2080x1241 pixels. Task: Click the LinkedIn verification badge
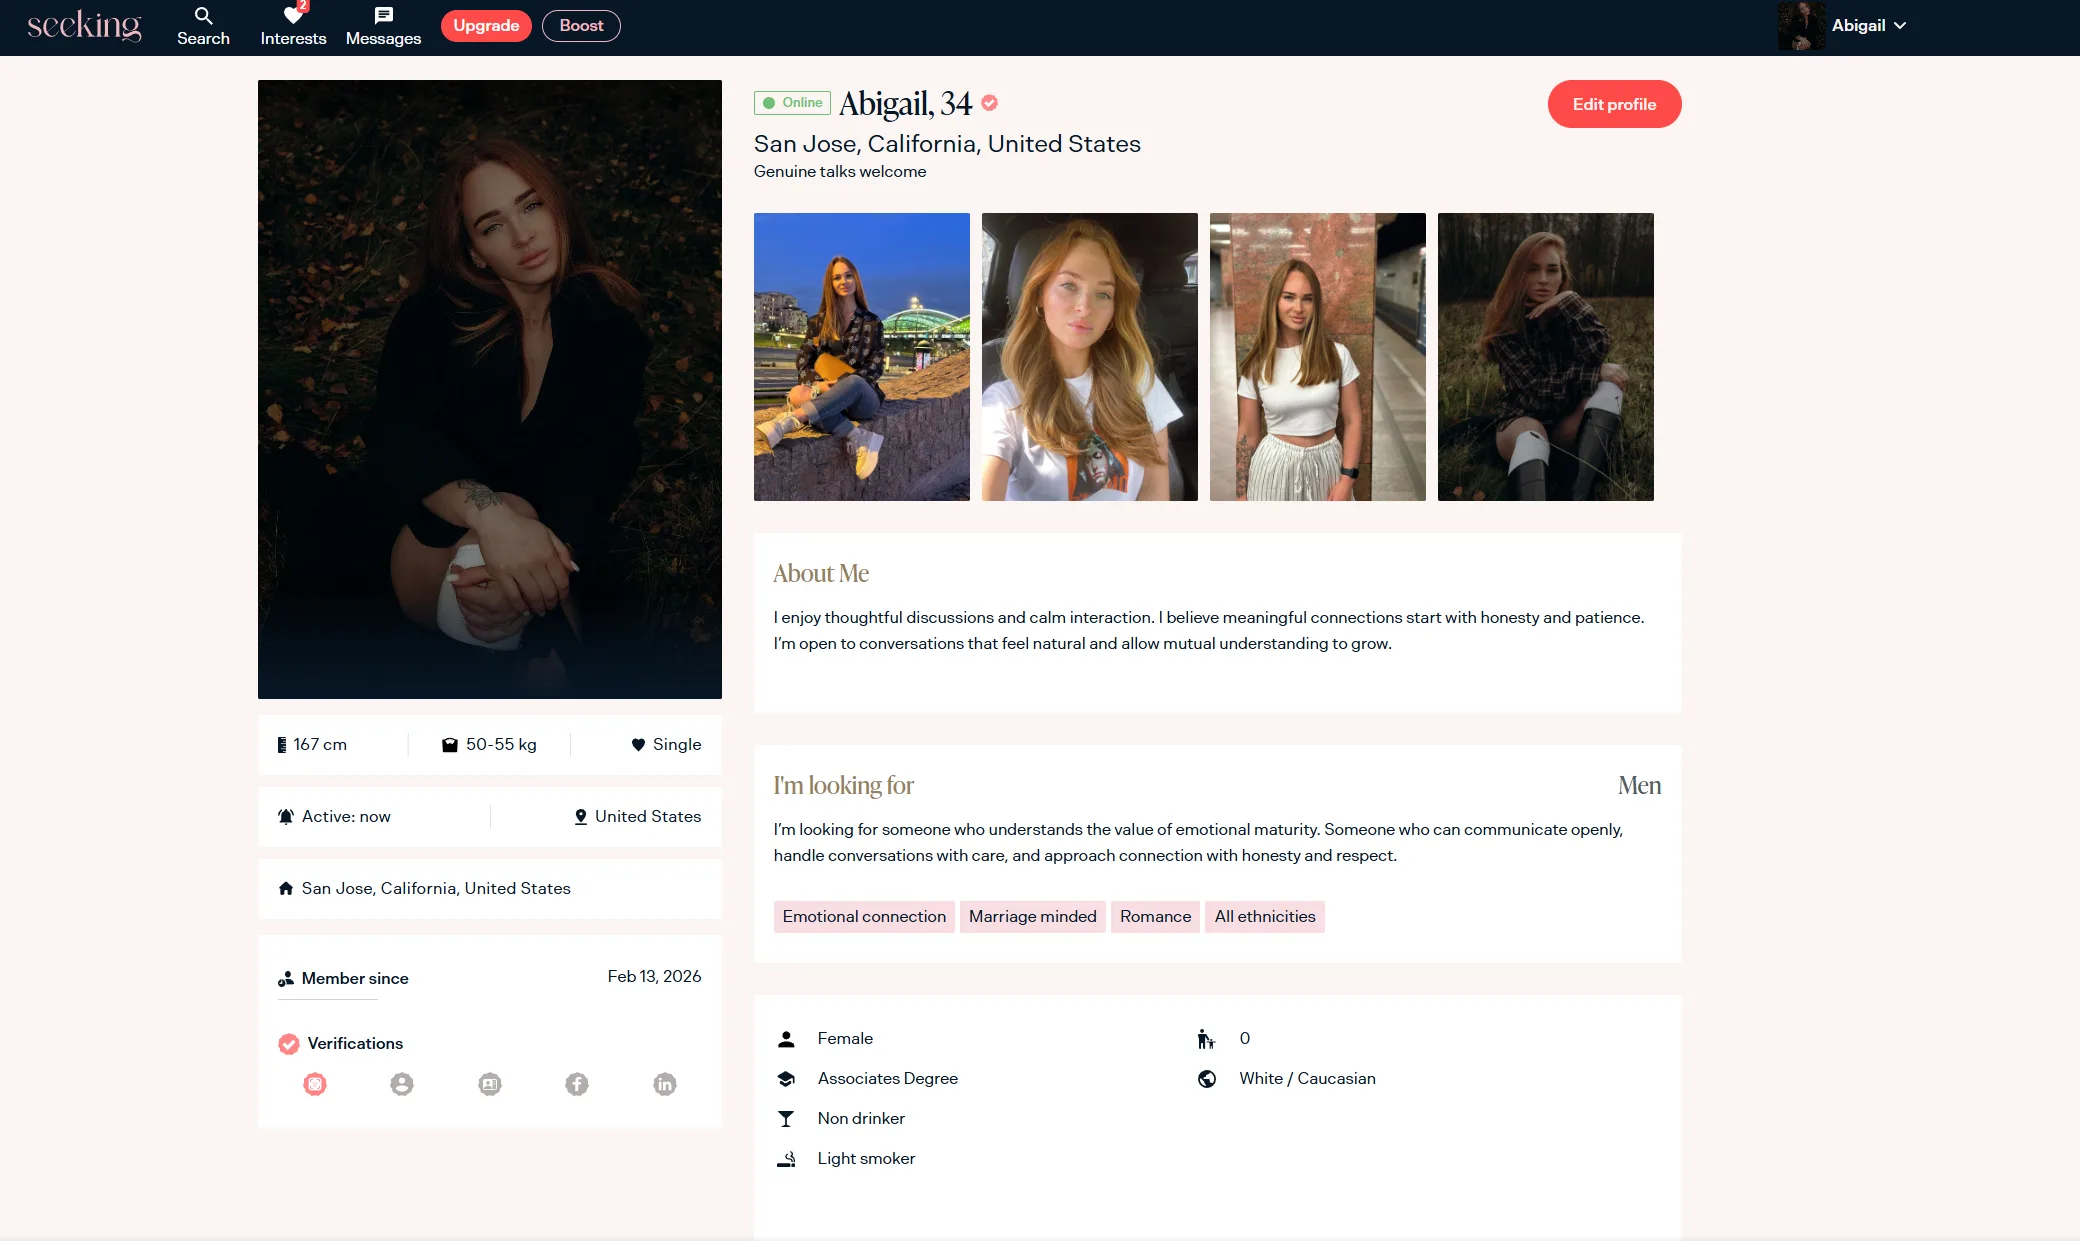(x=665, y=1084)
